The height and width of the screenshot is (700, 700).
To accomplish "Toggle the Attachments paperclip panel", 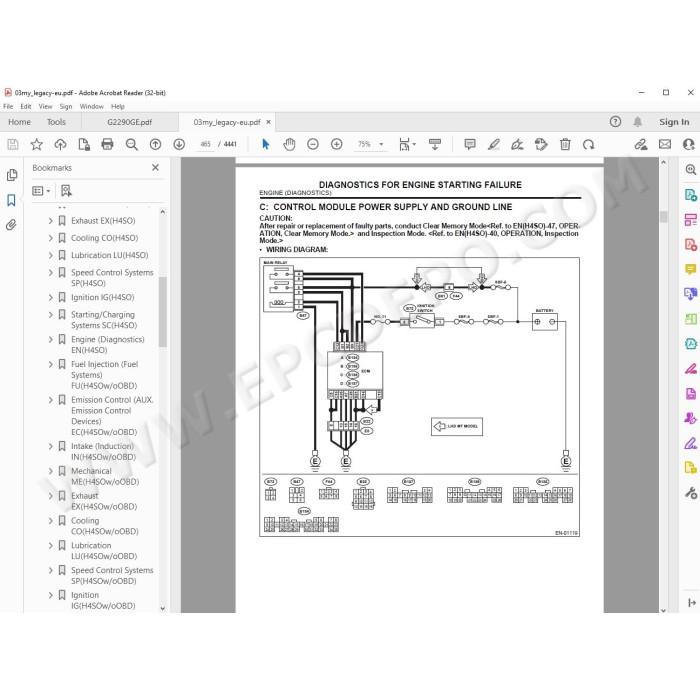I will pos(11,225).
